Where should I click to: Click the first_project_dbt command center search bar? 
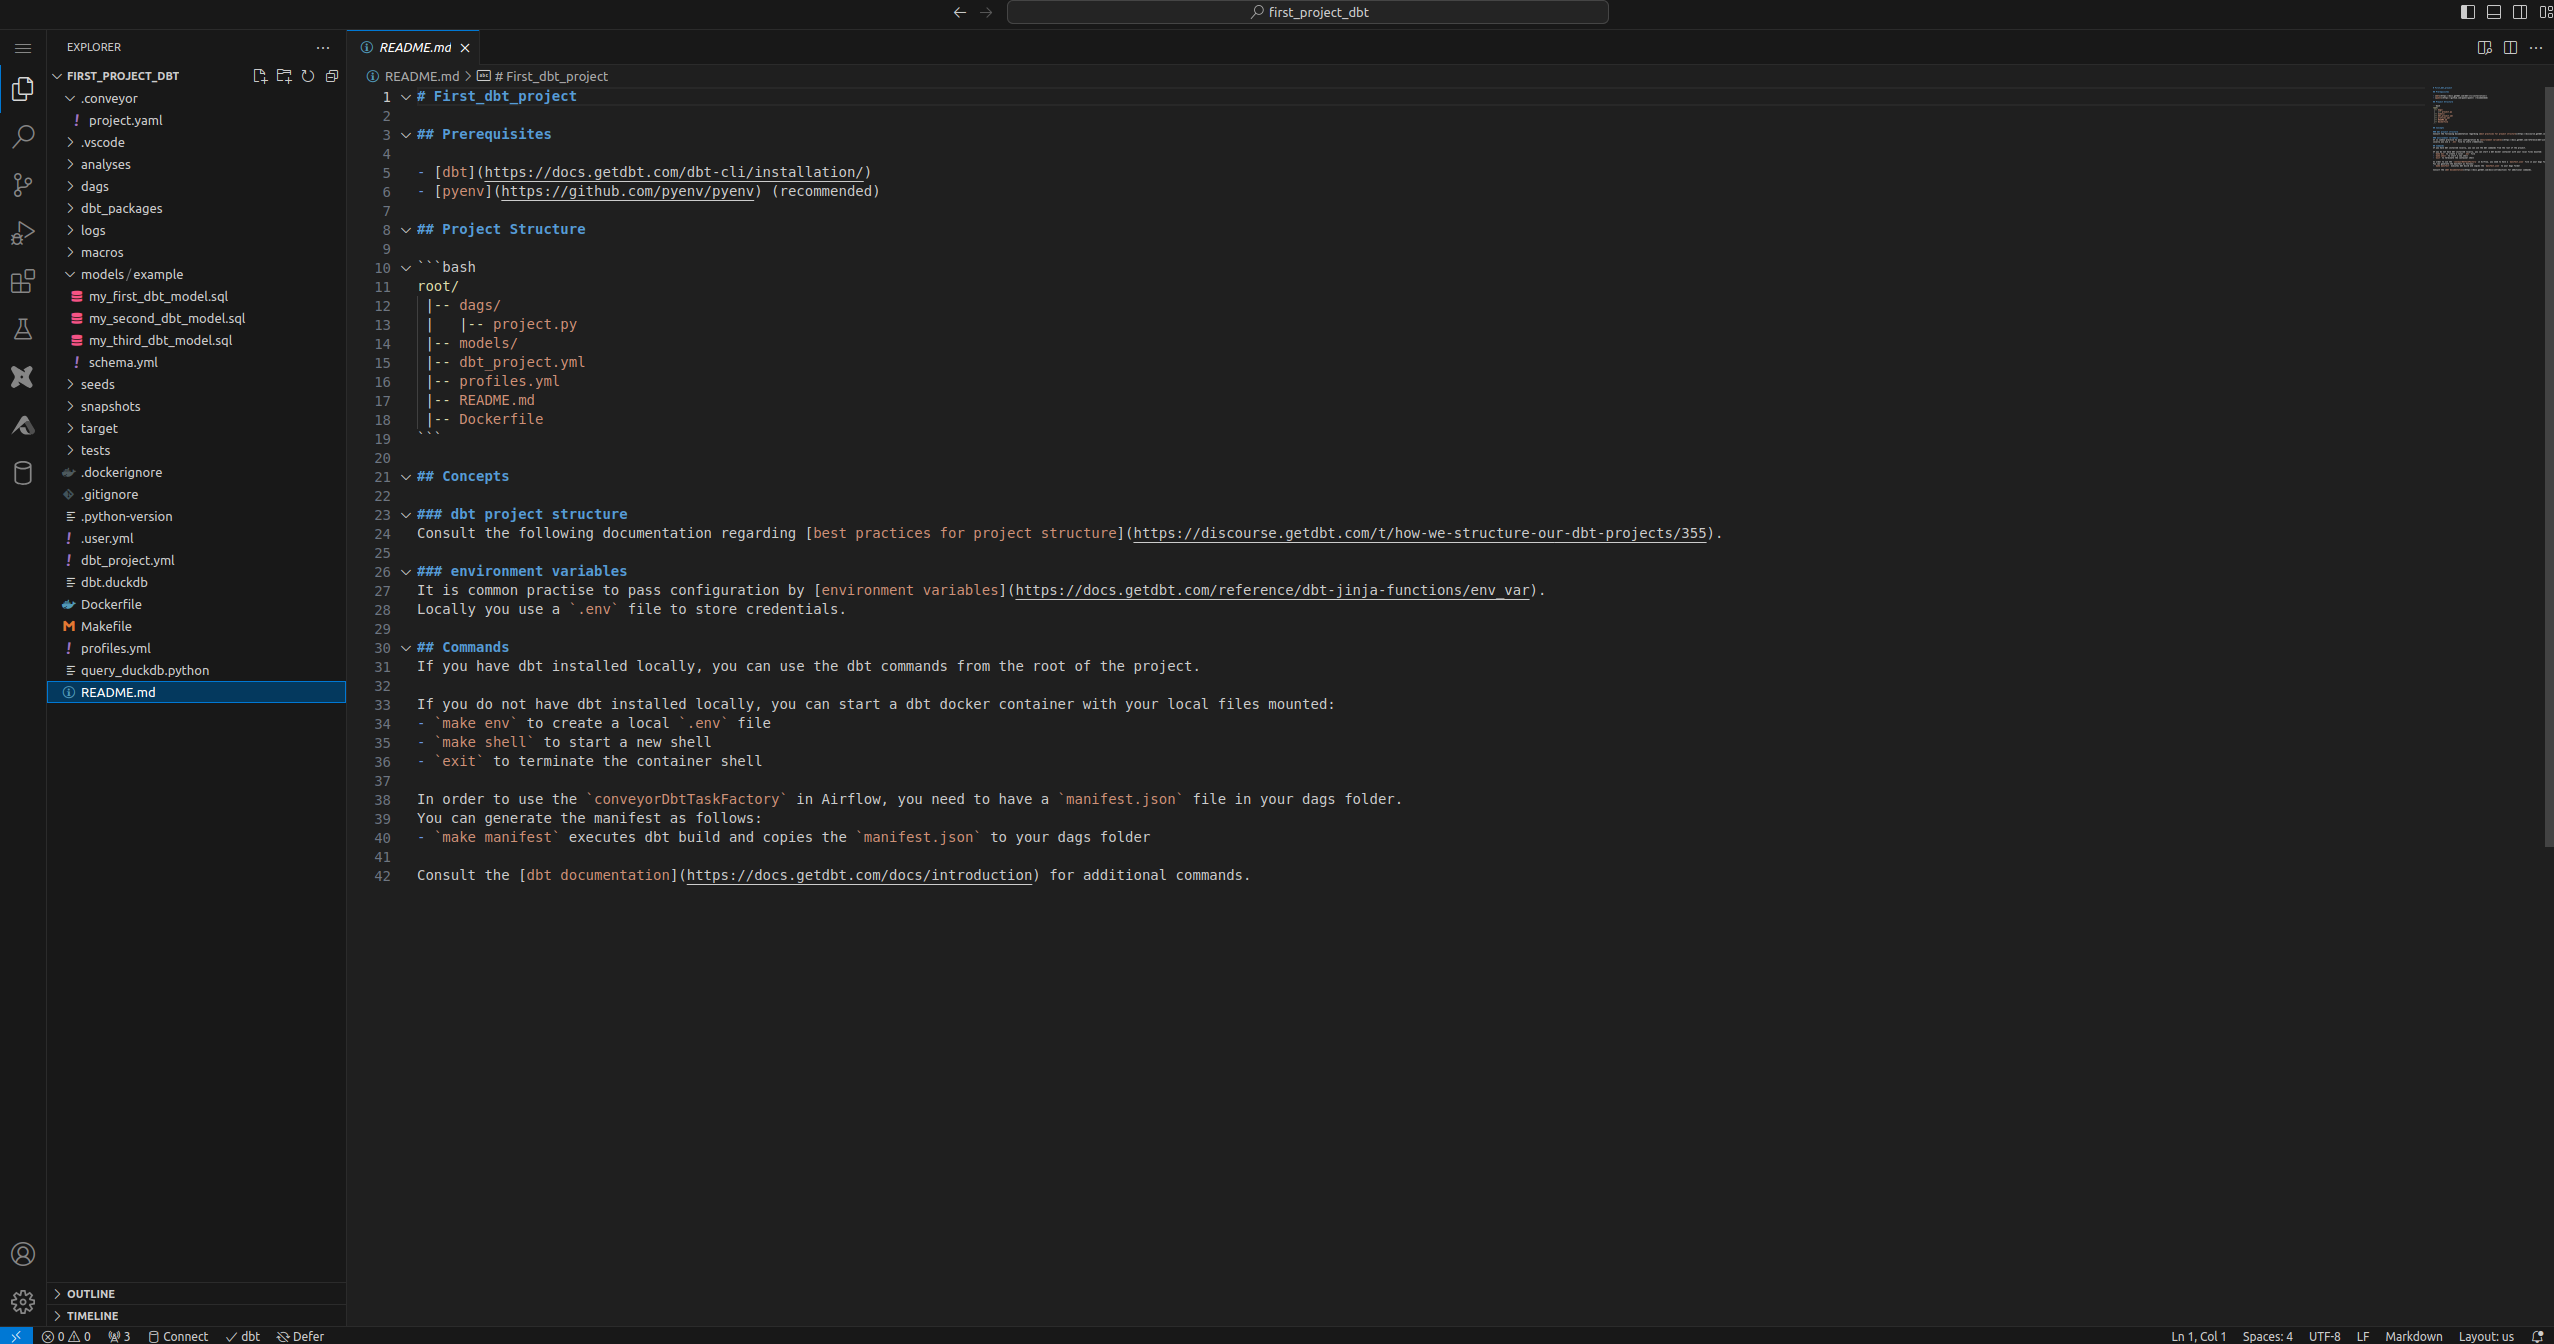[1307, 12]
